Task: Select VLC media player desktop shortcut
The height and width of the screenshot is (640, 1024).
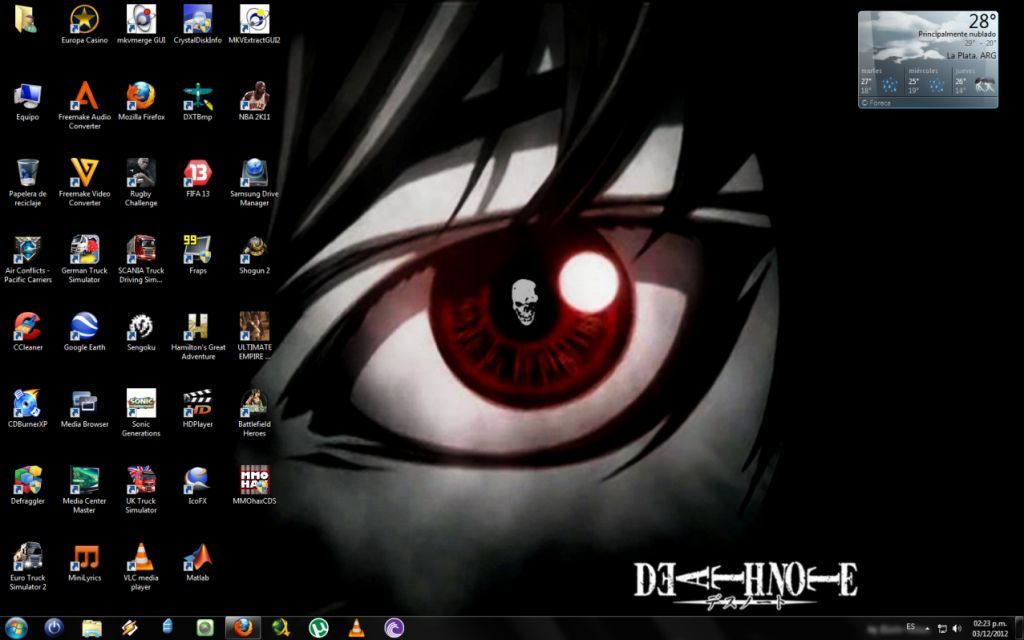Action: click(x=141, y=567)
